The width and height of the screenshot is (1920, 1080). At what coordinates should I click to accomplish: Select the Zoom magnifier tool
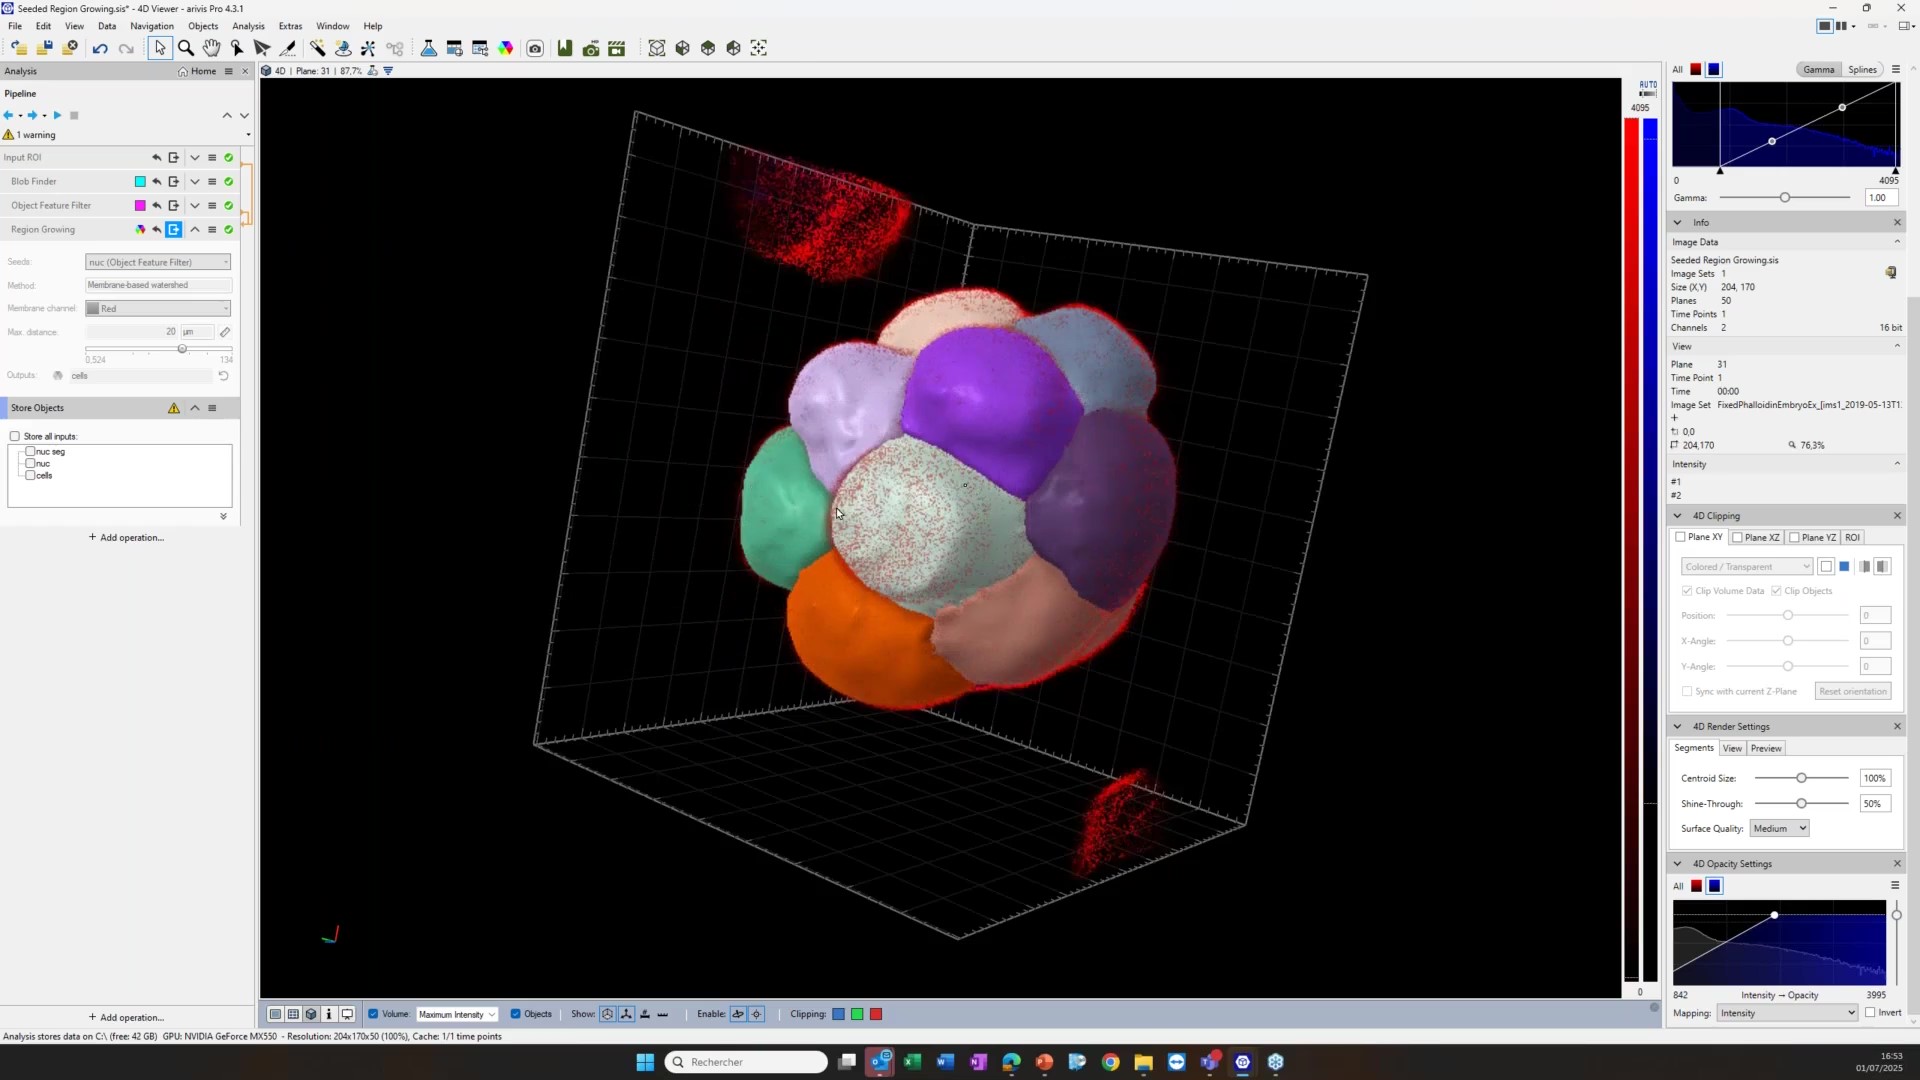pos(186,48)
